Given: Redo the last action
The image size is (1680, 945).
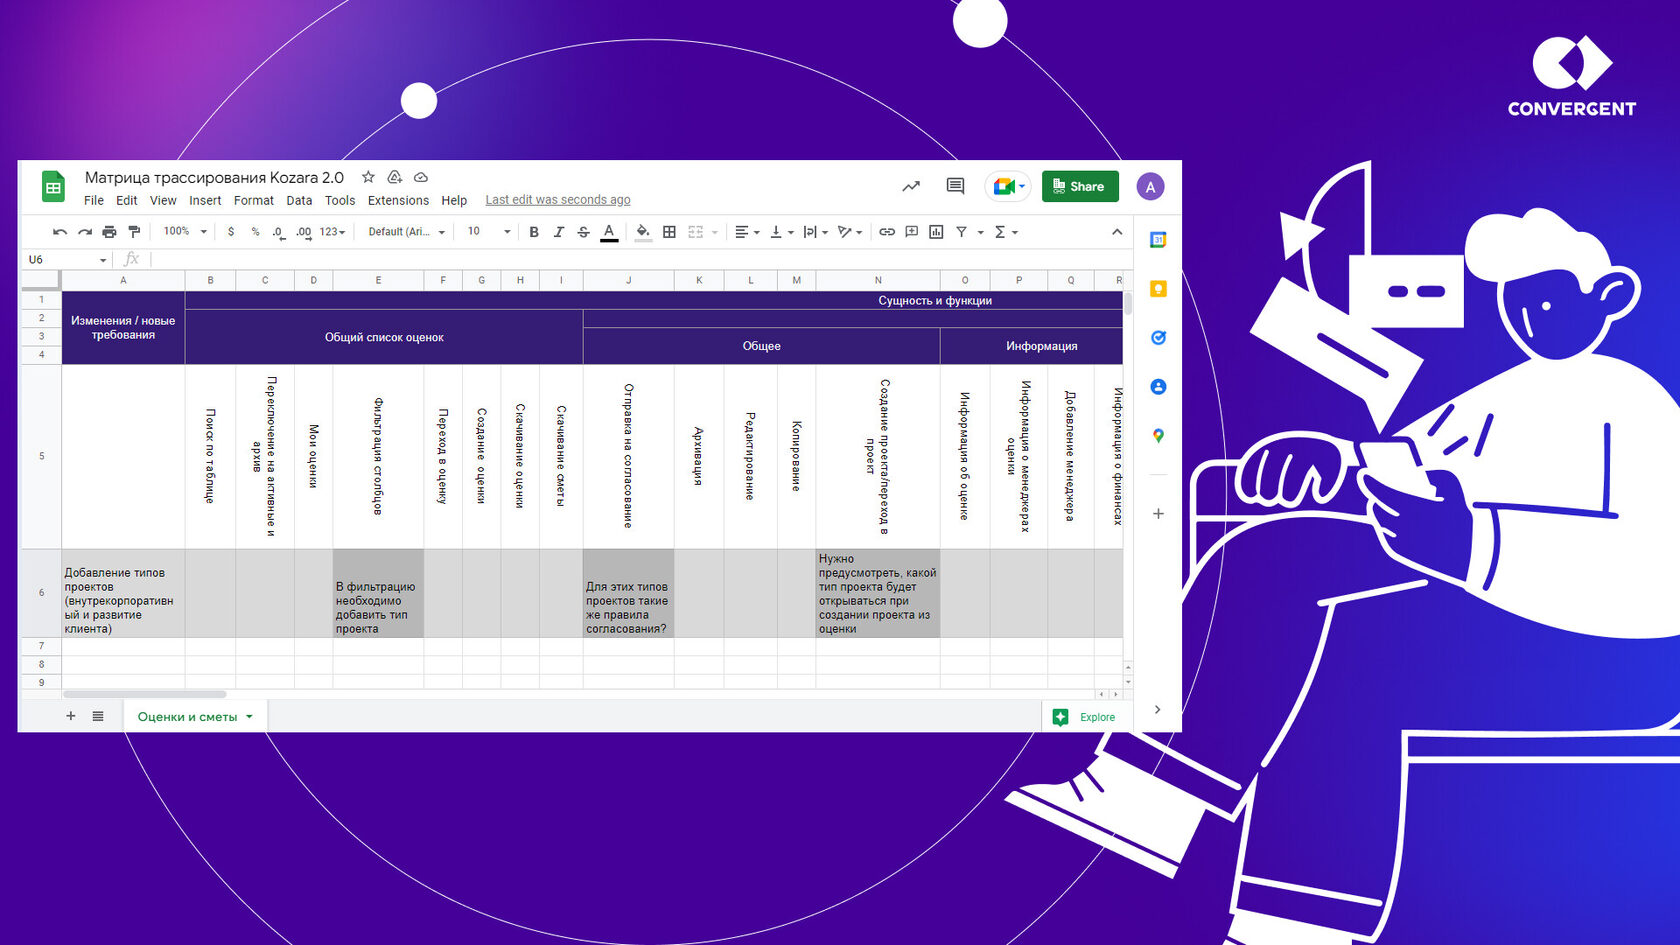Looking at the screenshot, I should [x=85, y=232].
